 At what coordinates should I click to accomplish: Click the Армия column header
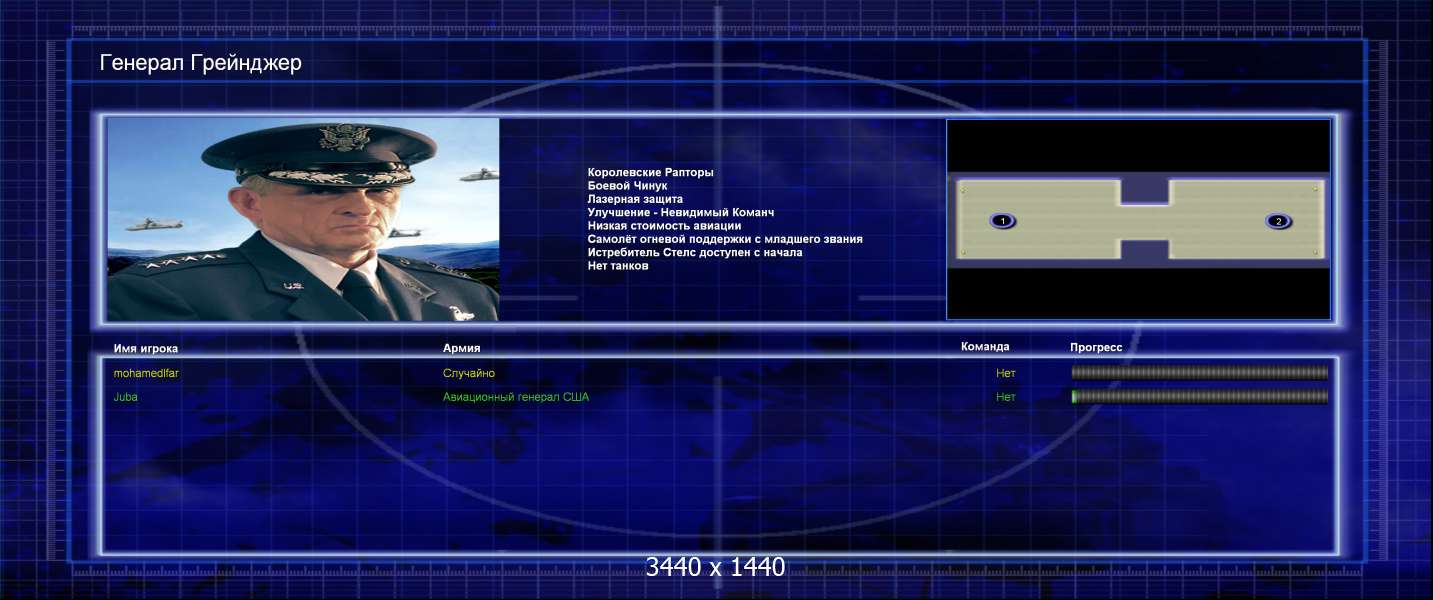pyautogui.click(x=462, y=348)
